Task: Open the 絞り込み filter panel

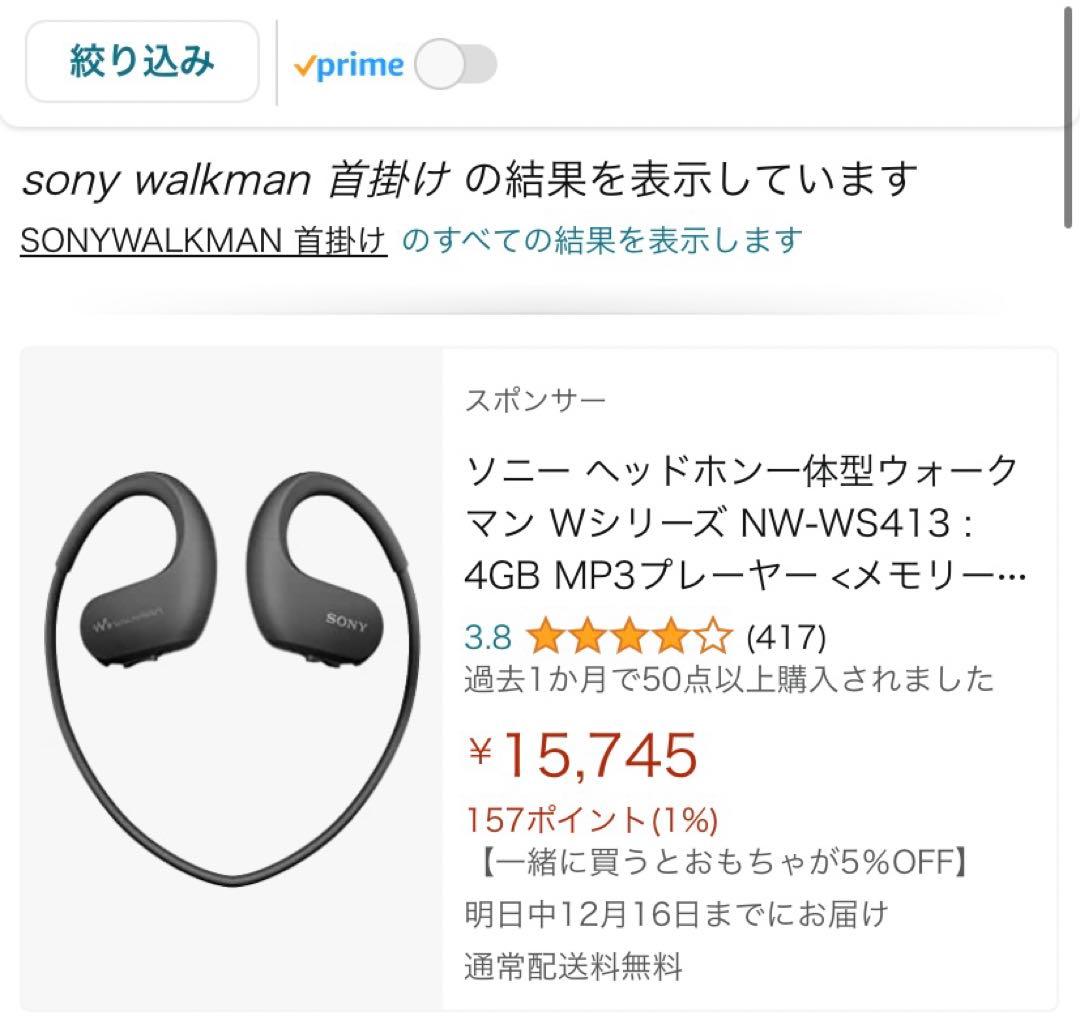Action: click(140, 60)
